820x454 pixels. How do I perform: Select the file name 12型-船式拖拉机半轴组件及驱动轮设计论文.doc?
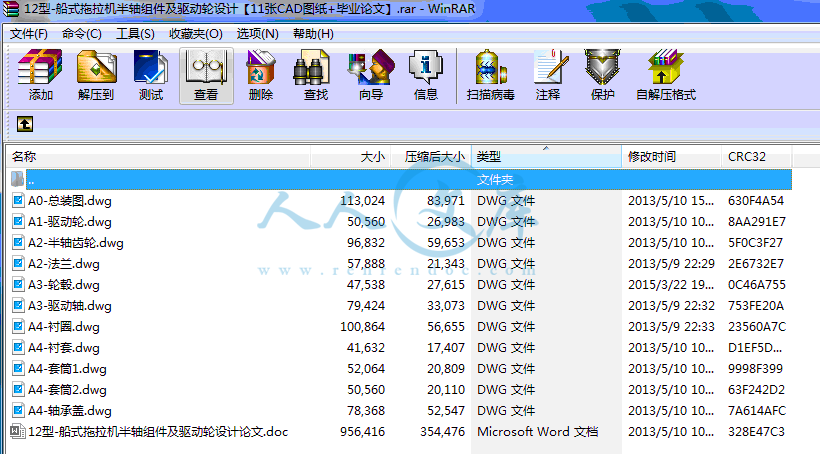(158, 432)
